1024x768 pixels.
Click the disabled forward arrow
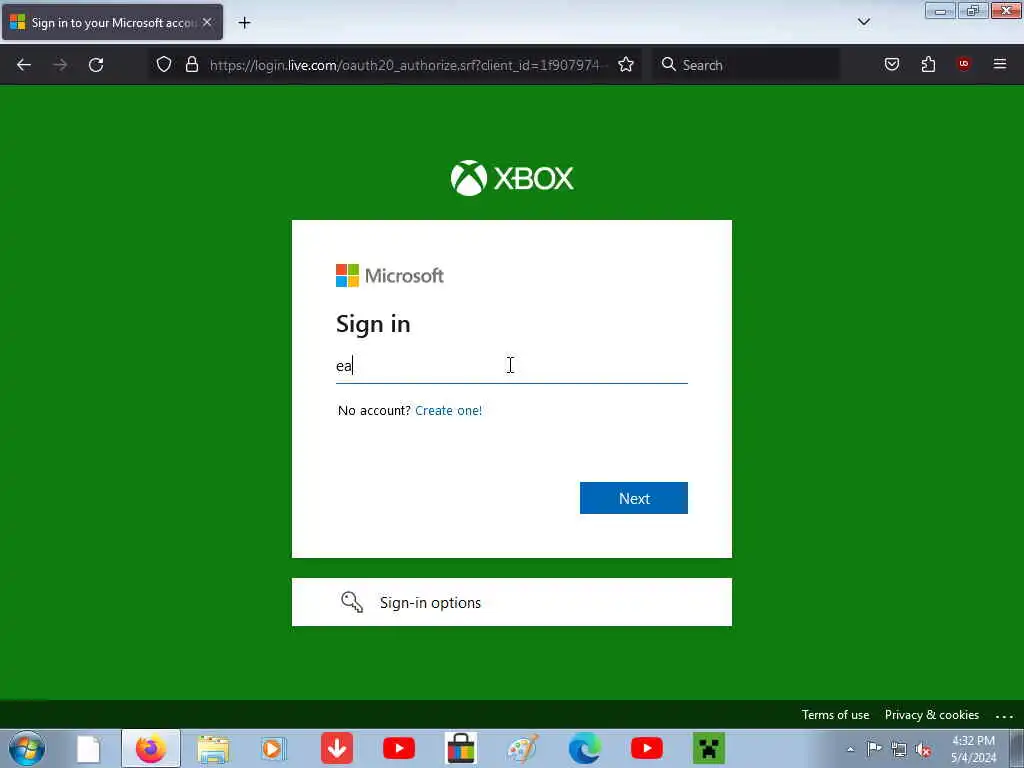tap(60, 65)
